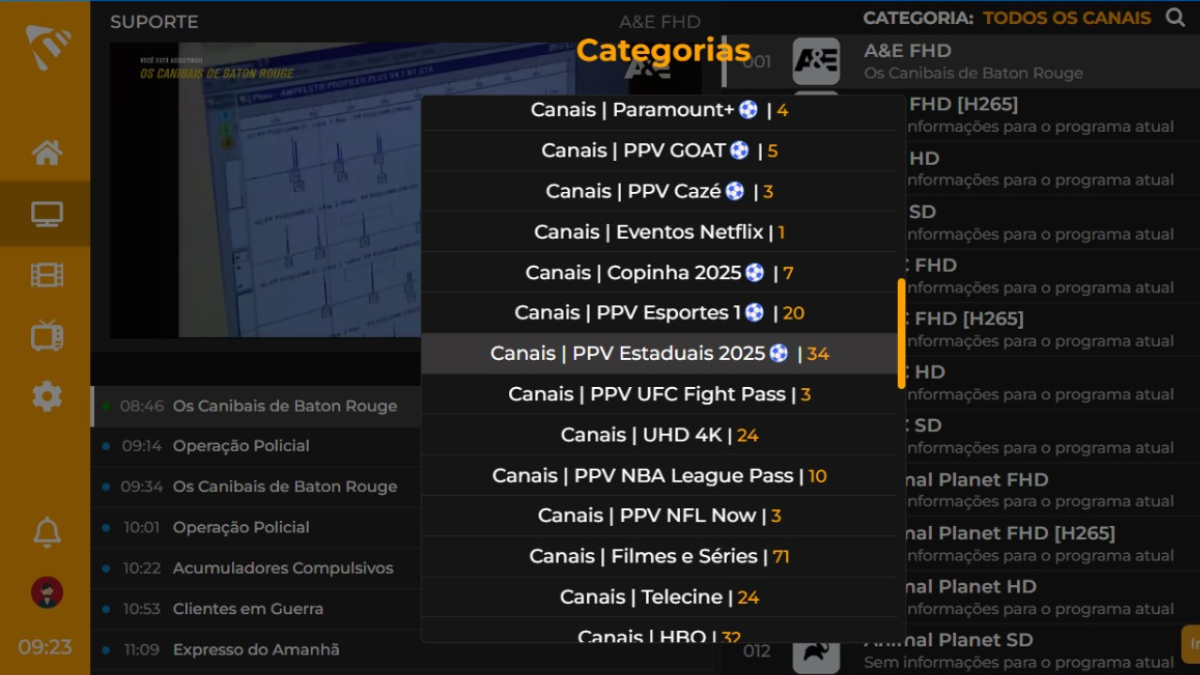Select Canais | PPV NBA League Pass
1200x675 pixels.
point(660,476)
